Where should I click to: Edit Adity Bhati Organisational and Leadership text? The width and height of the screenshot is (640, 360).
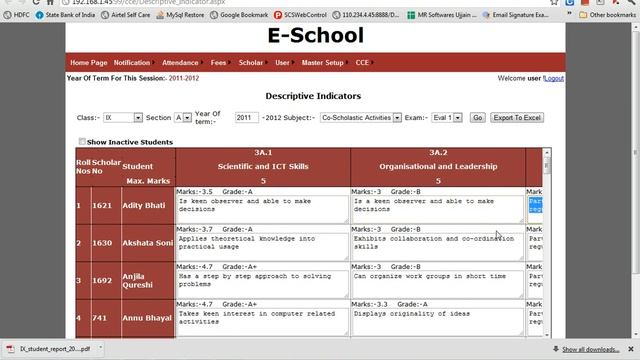click(x=438, y=209)
